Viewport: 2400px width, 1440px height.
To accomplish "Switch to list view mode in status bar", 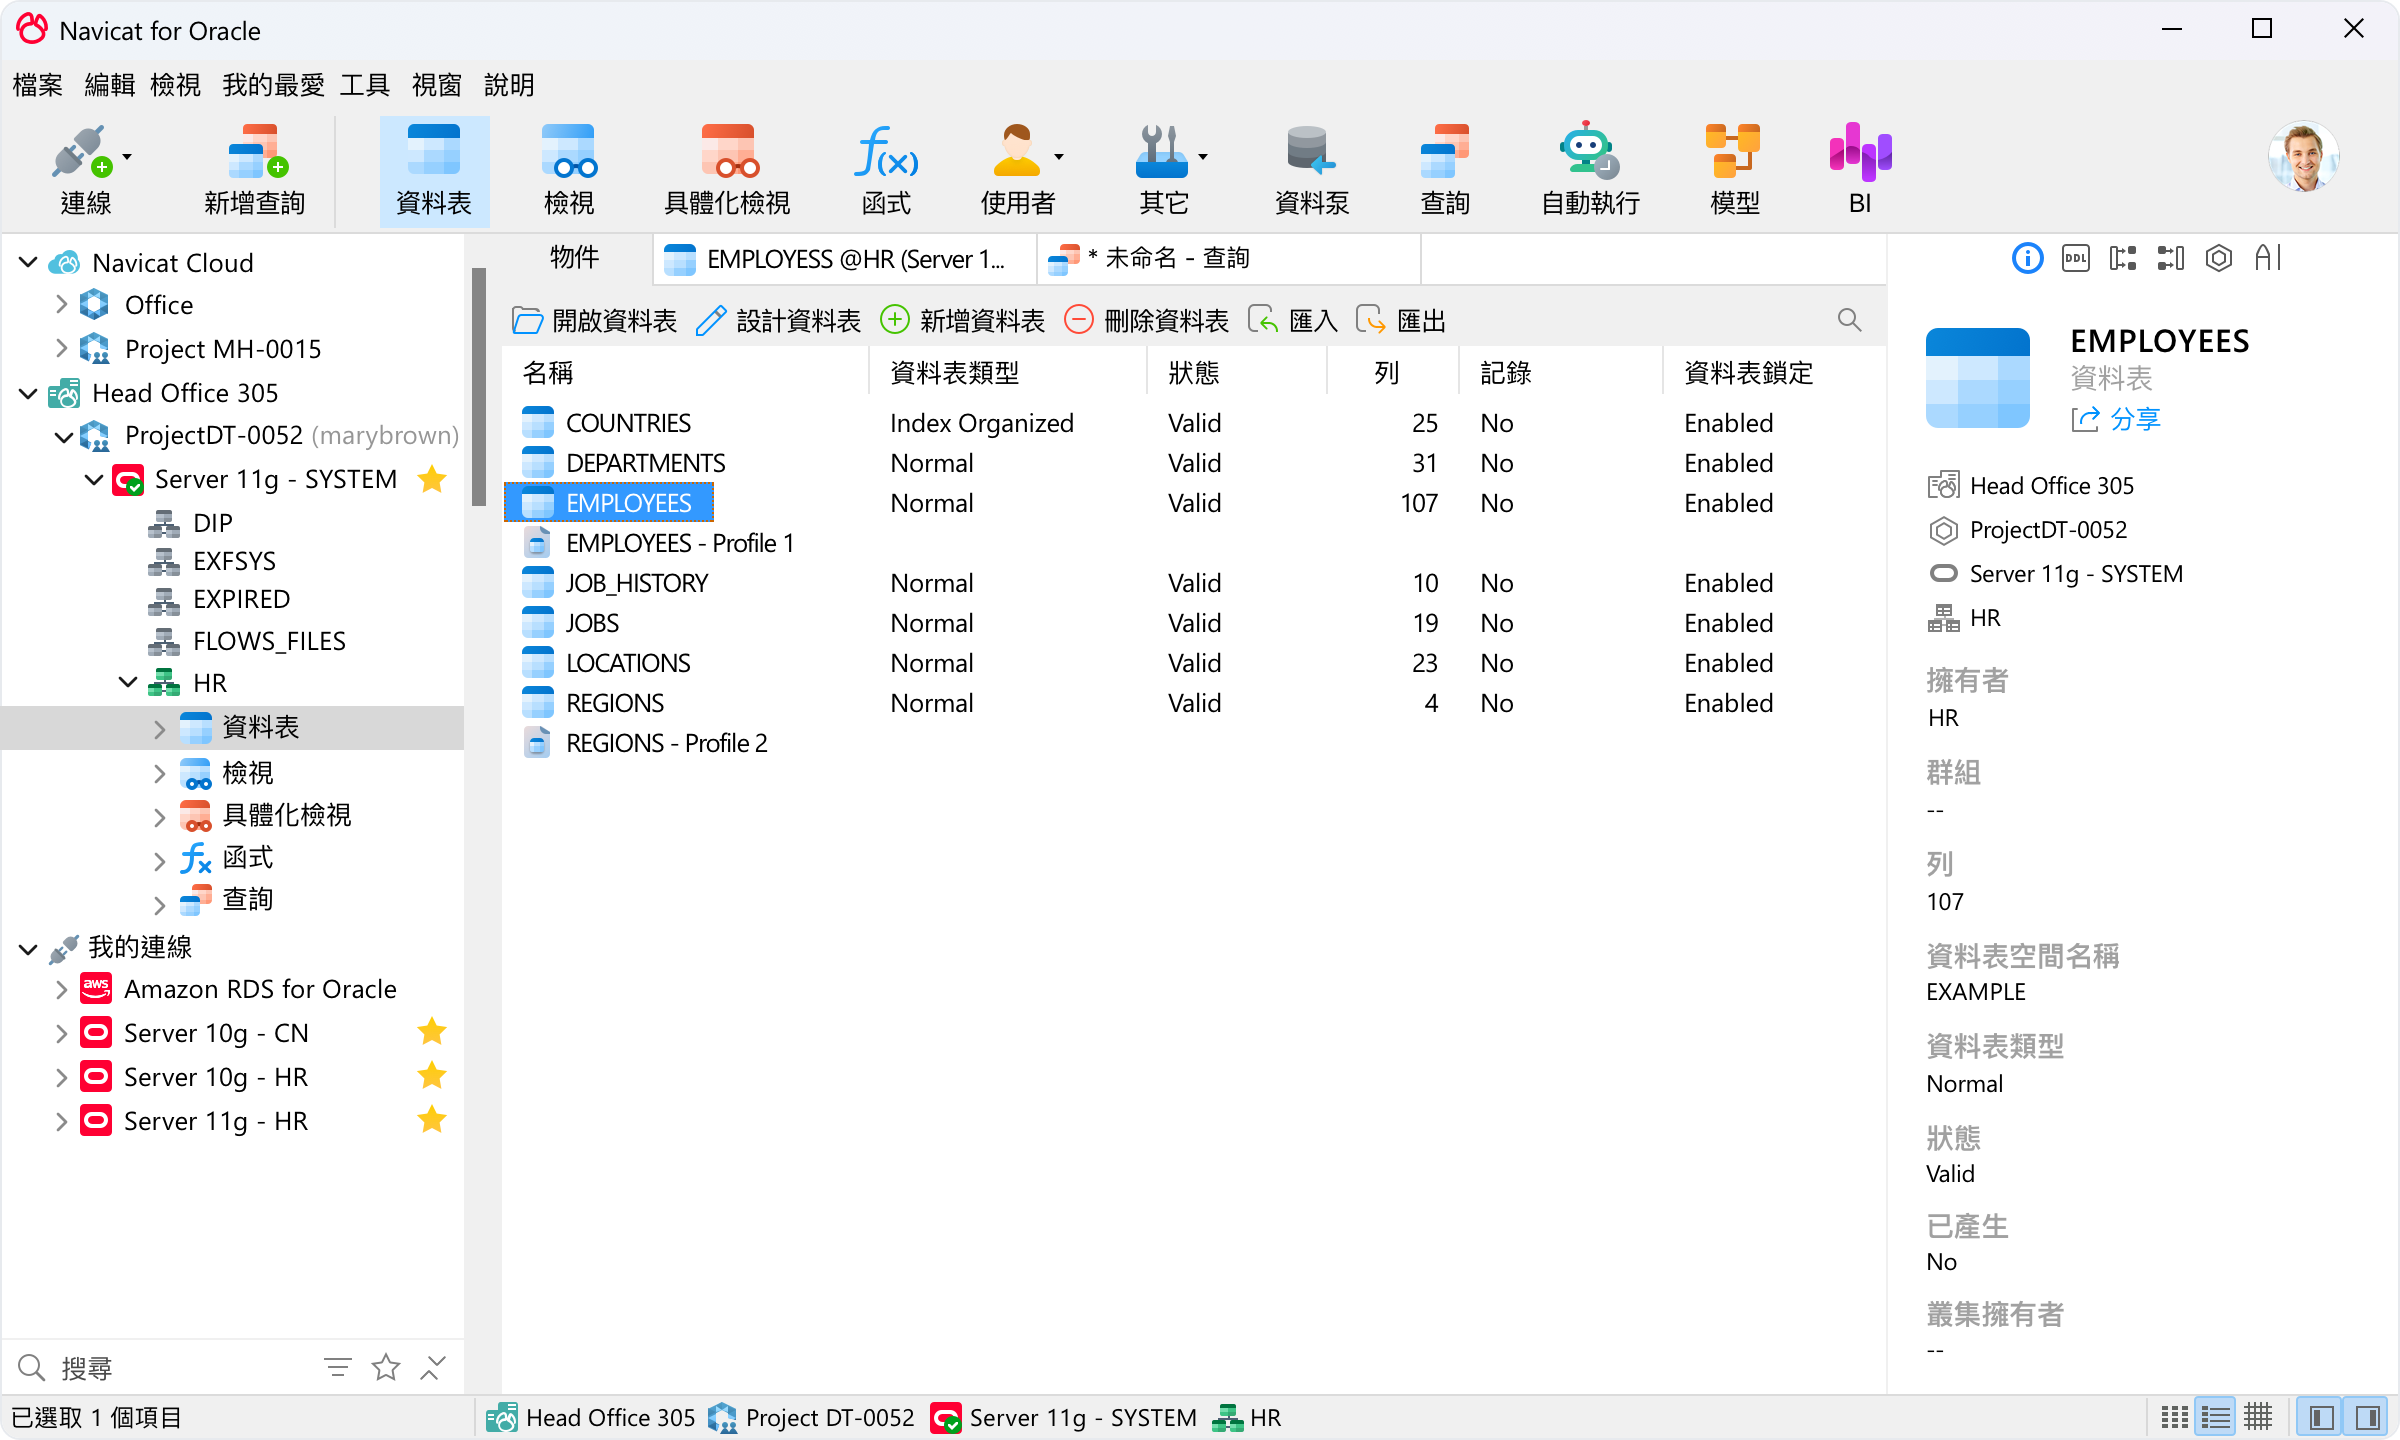I will pos(2216,1417).
